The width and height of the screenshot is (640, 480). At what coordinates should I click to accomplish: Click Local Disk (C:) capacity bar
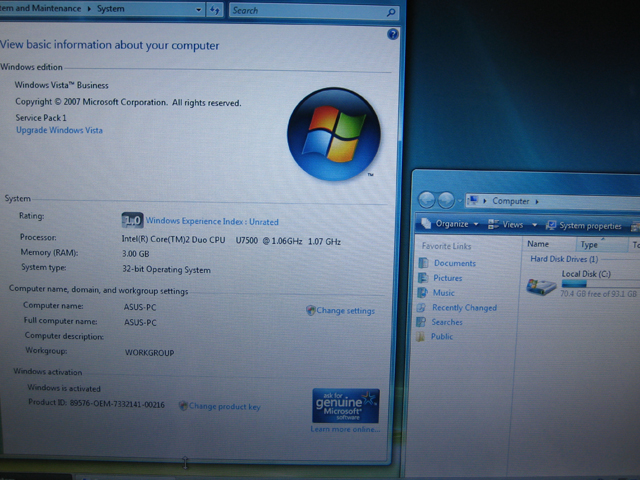[x=600, y=284]
